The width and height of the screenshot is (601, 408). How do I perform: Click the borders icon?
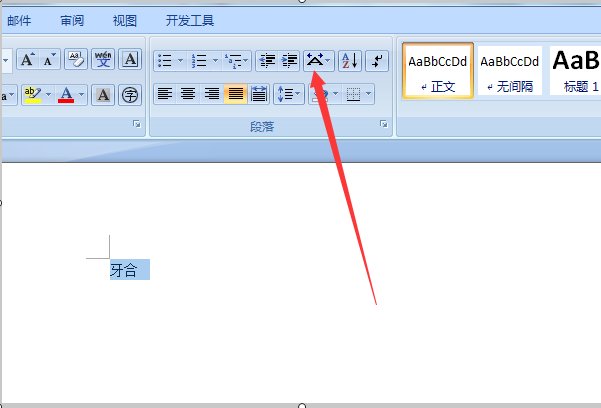click(x=353, y=94)
